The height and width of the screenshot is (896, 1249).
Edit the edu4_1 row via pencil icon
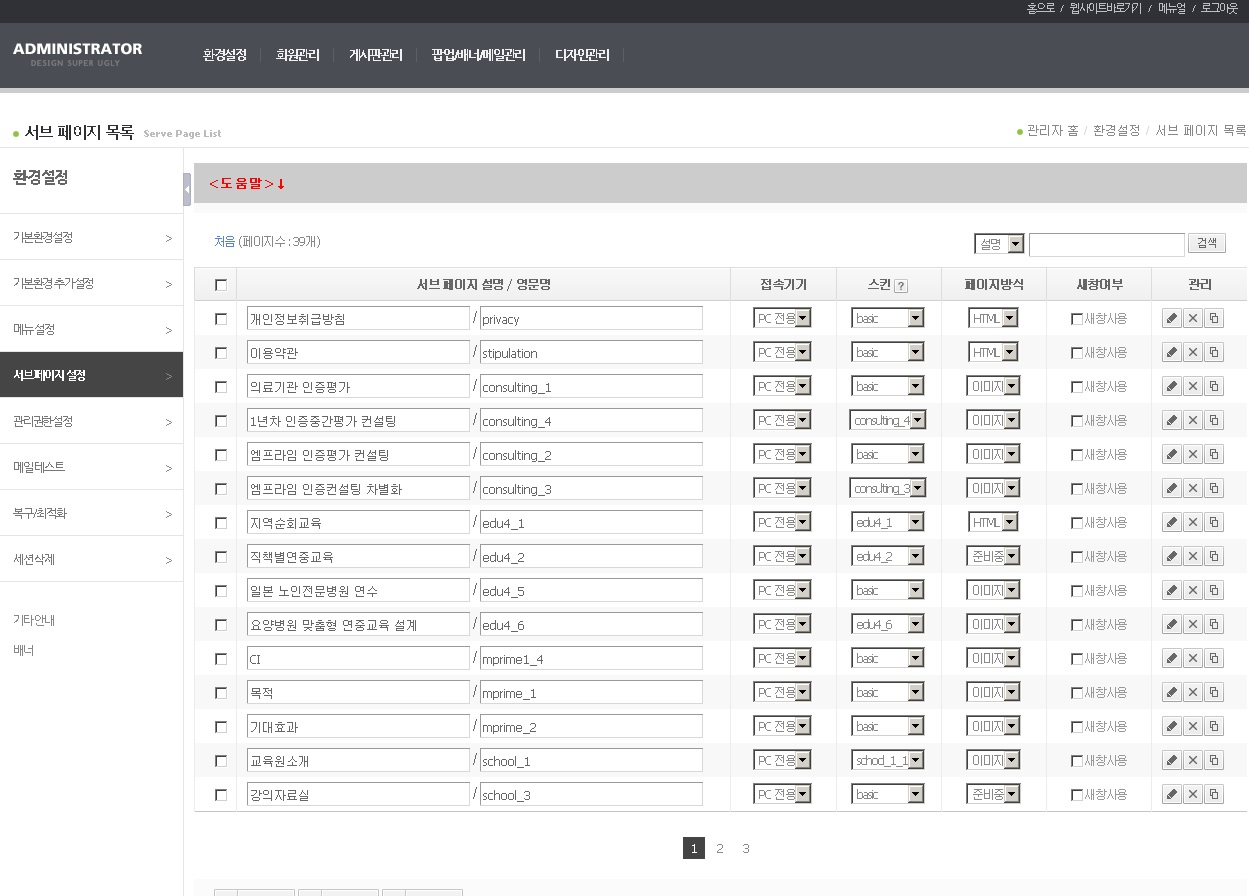pyautogui.click(x=1171, y=523)
